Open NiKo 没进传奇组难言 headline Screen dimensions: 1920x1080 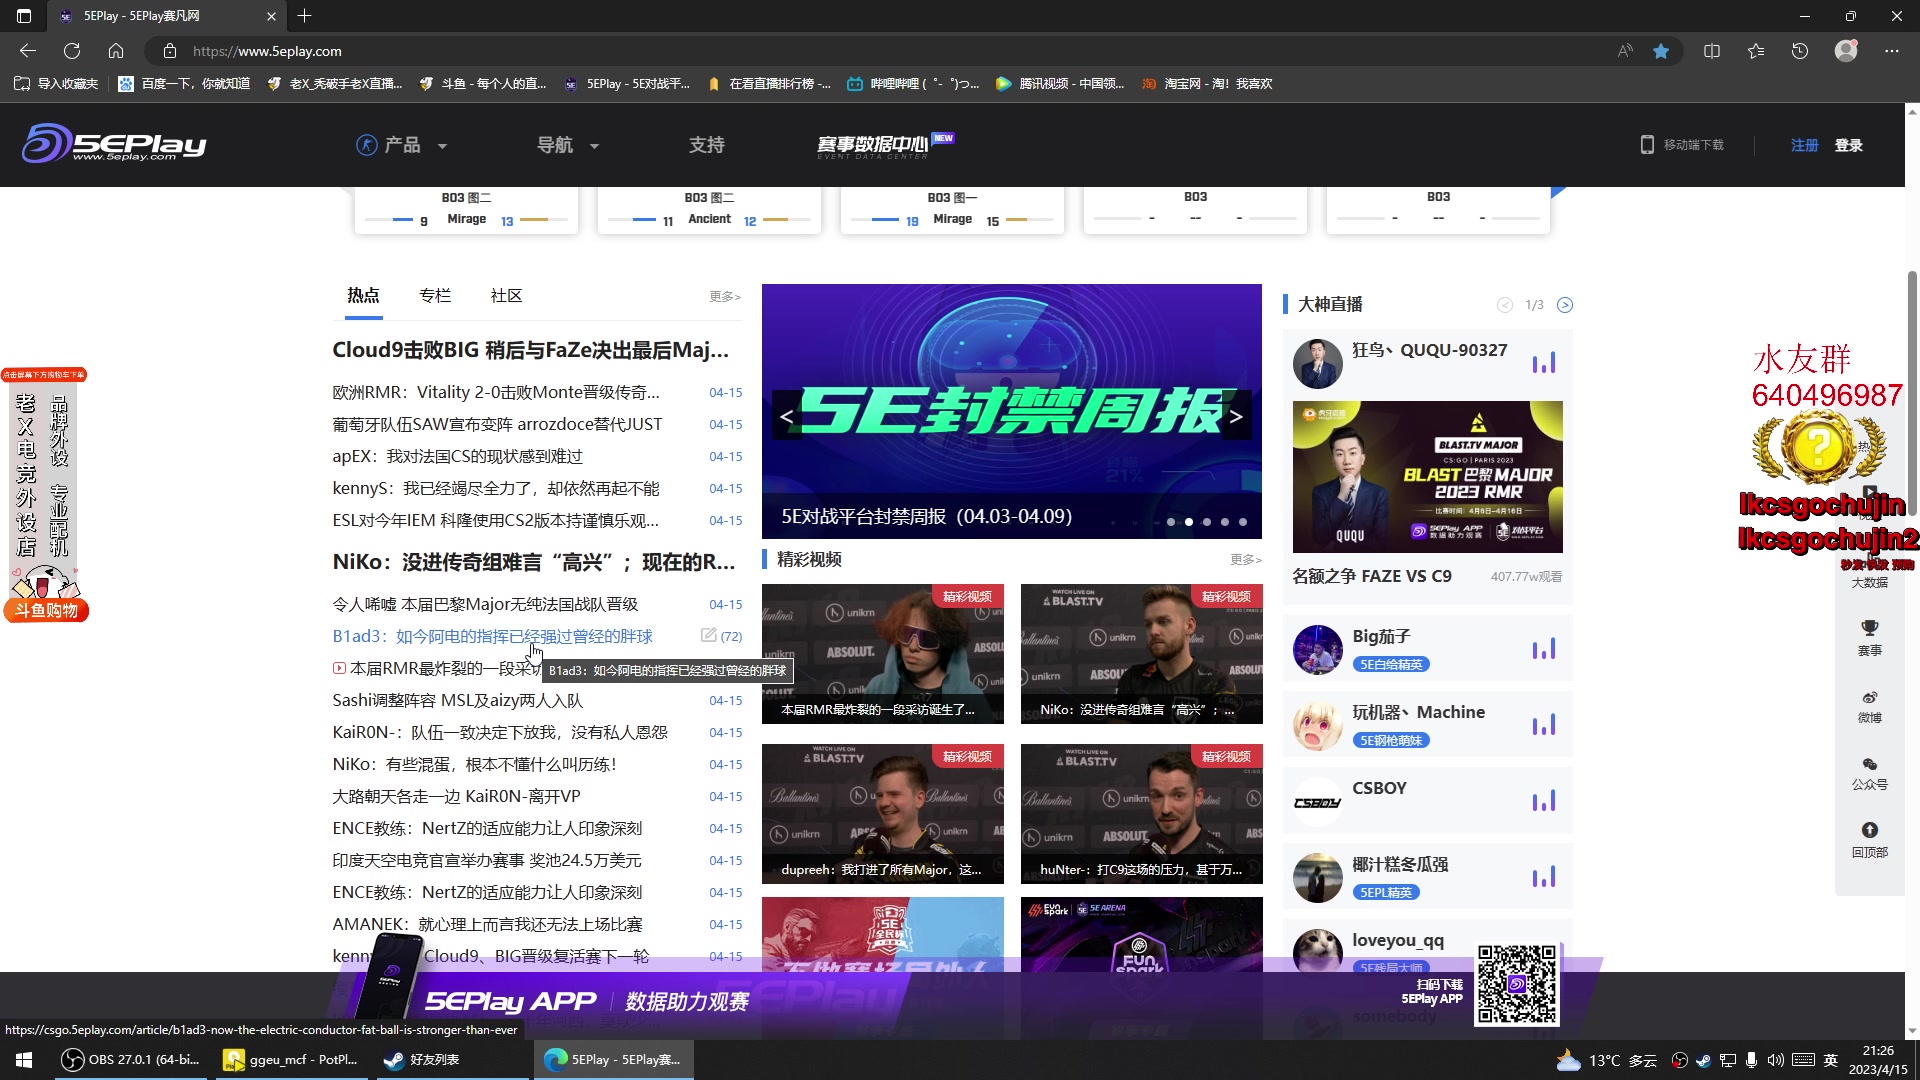tap(533, 562)
